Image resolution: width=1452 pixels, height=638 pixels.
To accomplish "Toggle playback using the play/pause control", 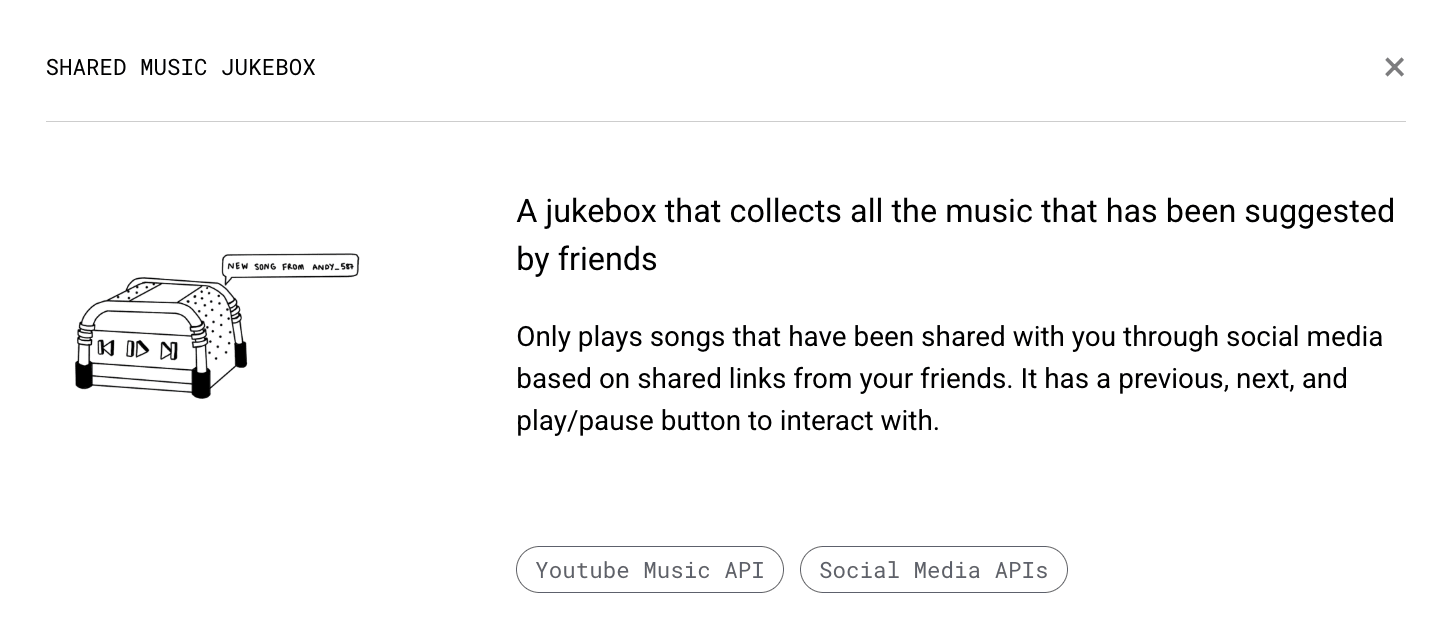I will (x=138, y=350).
